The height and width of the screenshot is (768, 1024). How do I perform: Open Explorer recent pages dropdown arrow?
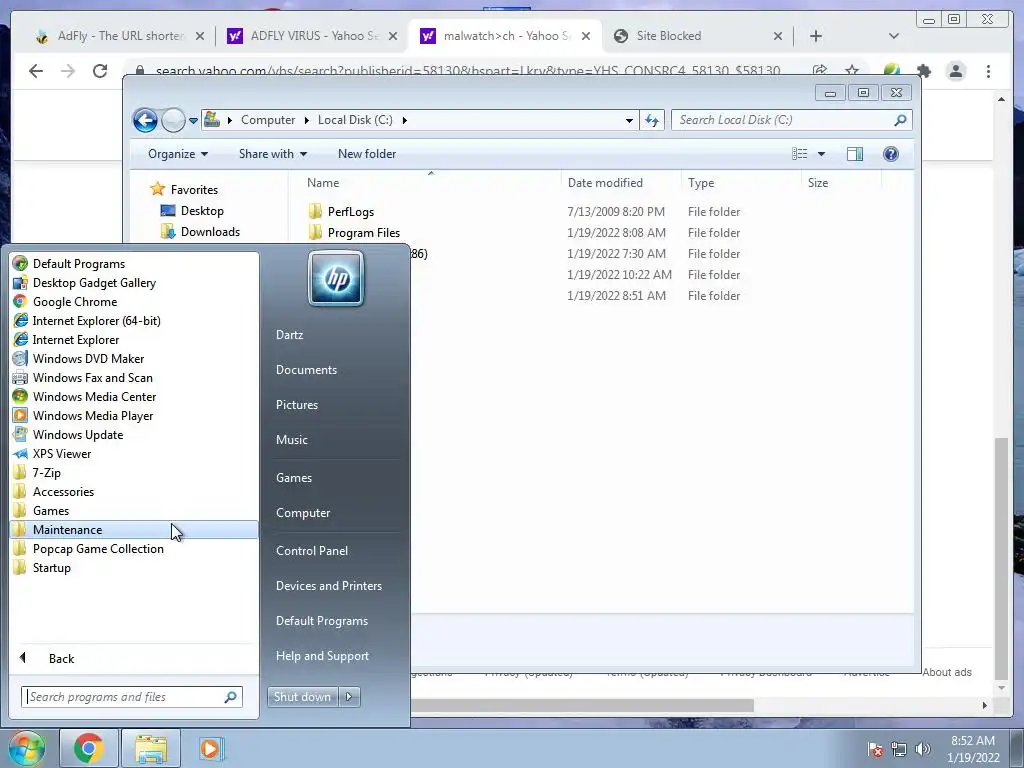tap(193, 120)
